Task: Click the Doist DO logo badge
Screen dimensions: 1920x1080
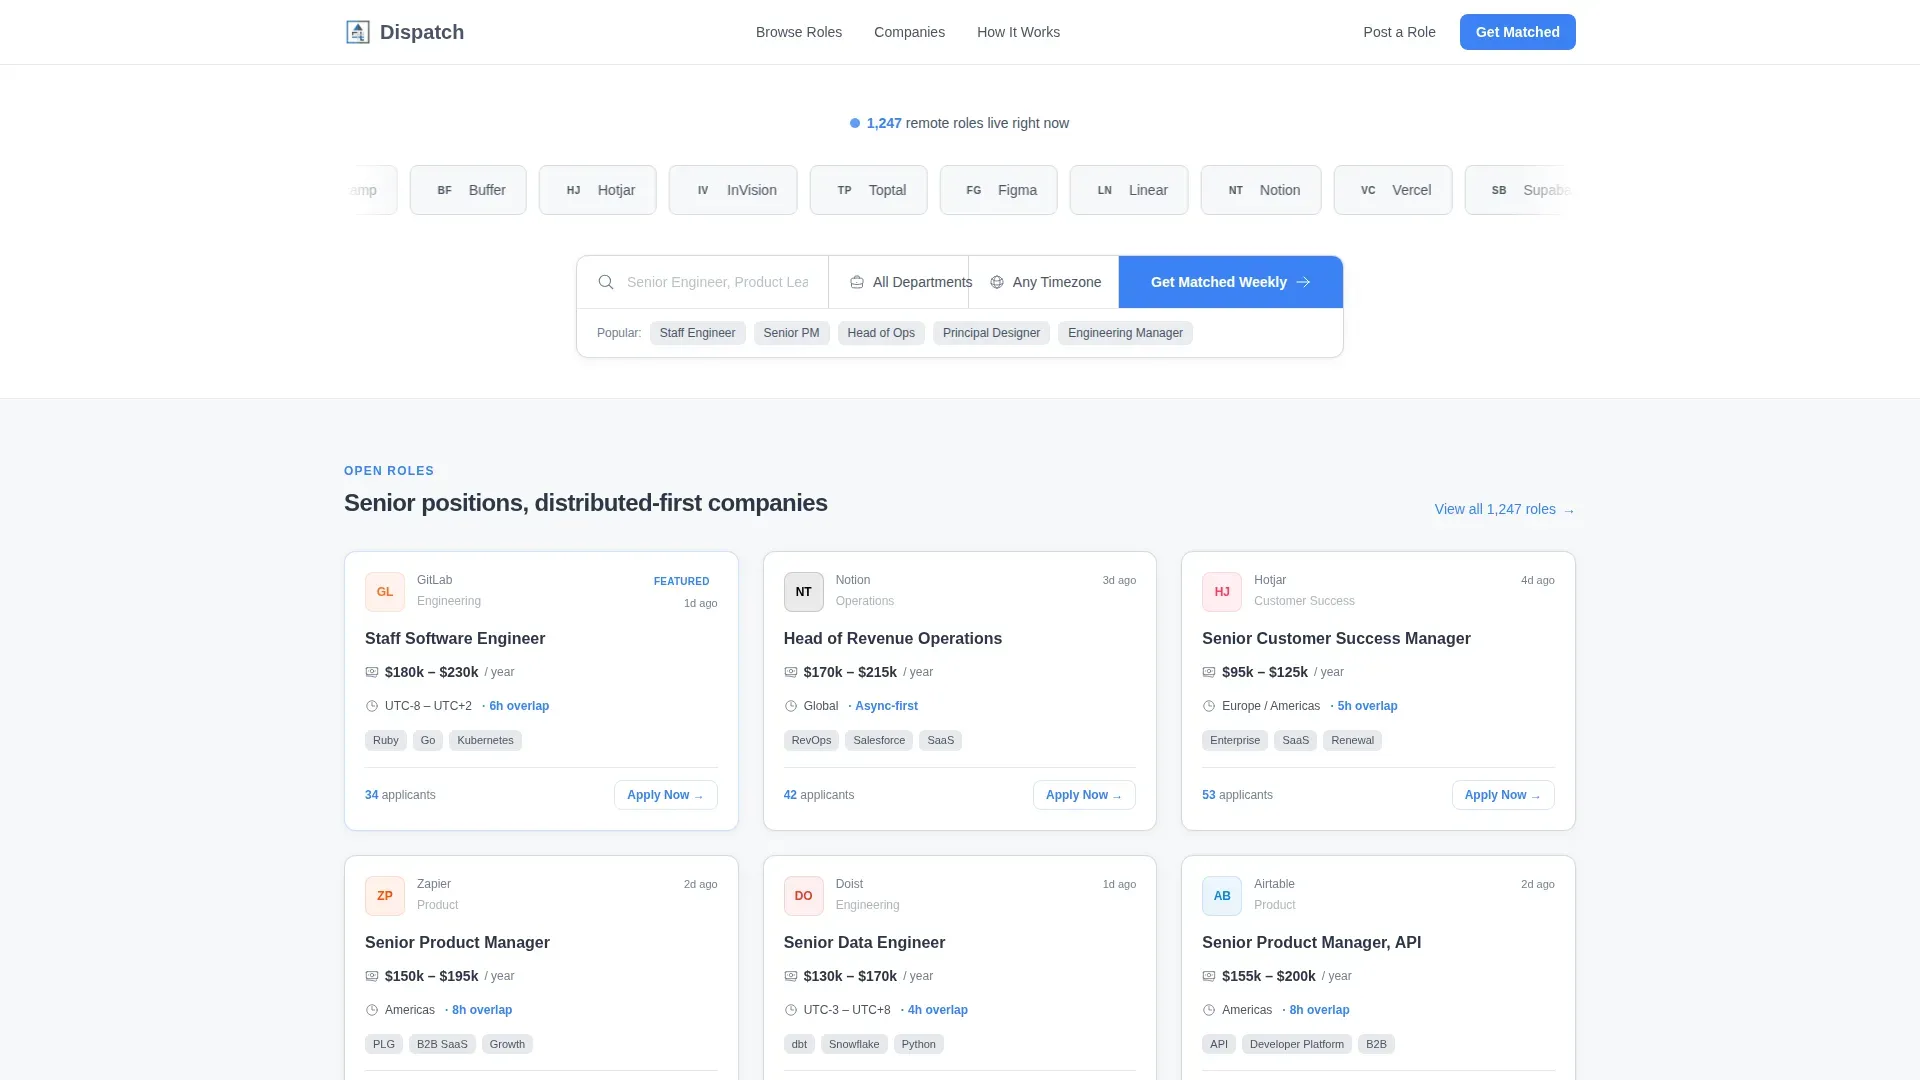Action: point(804,896)
